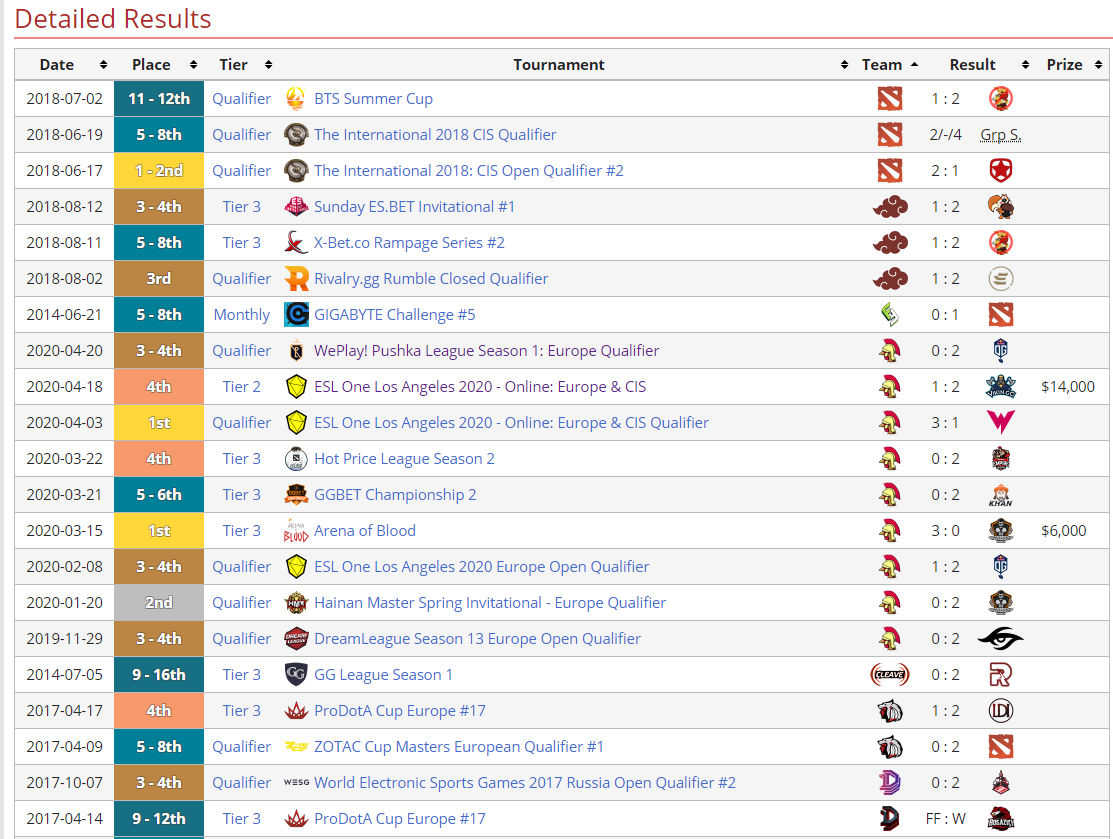
Task: Sort results by Place column header
Action: pyautogui.click(x=151, y=65)
